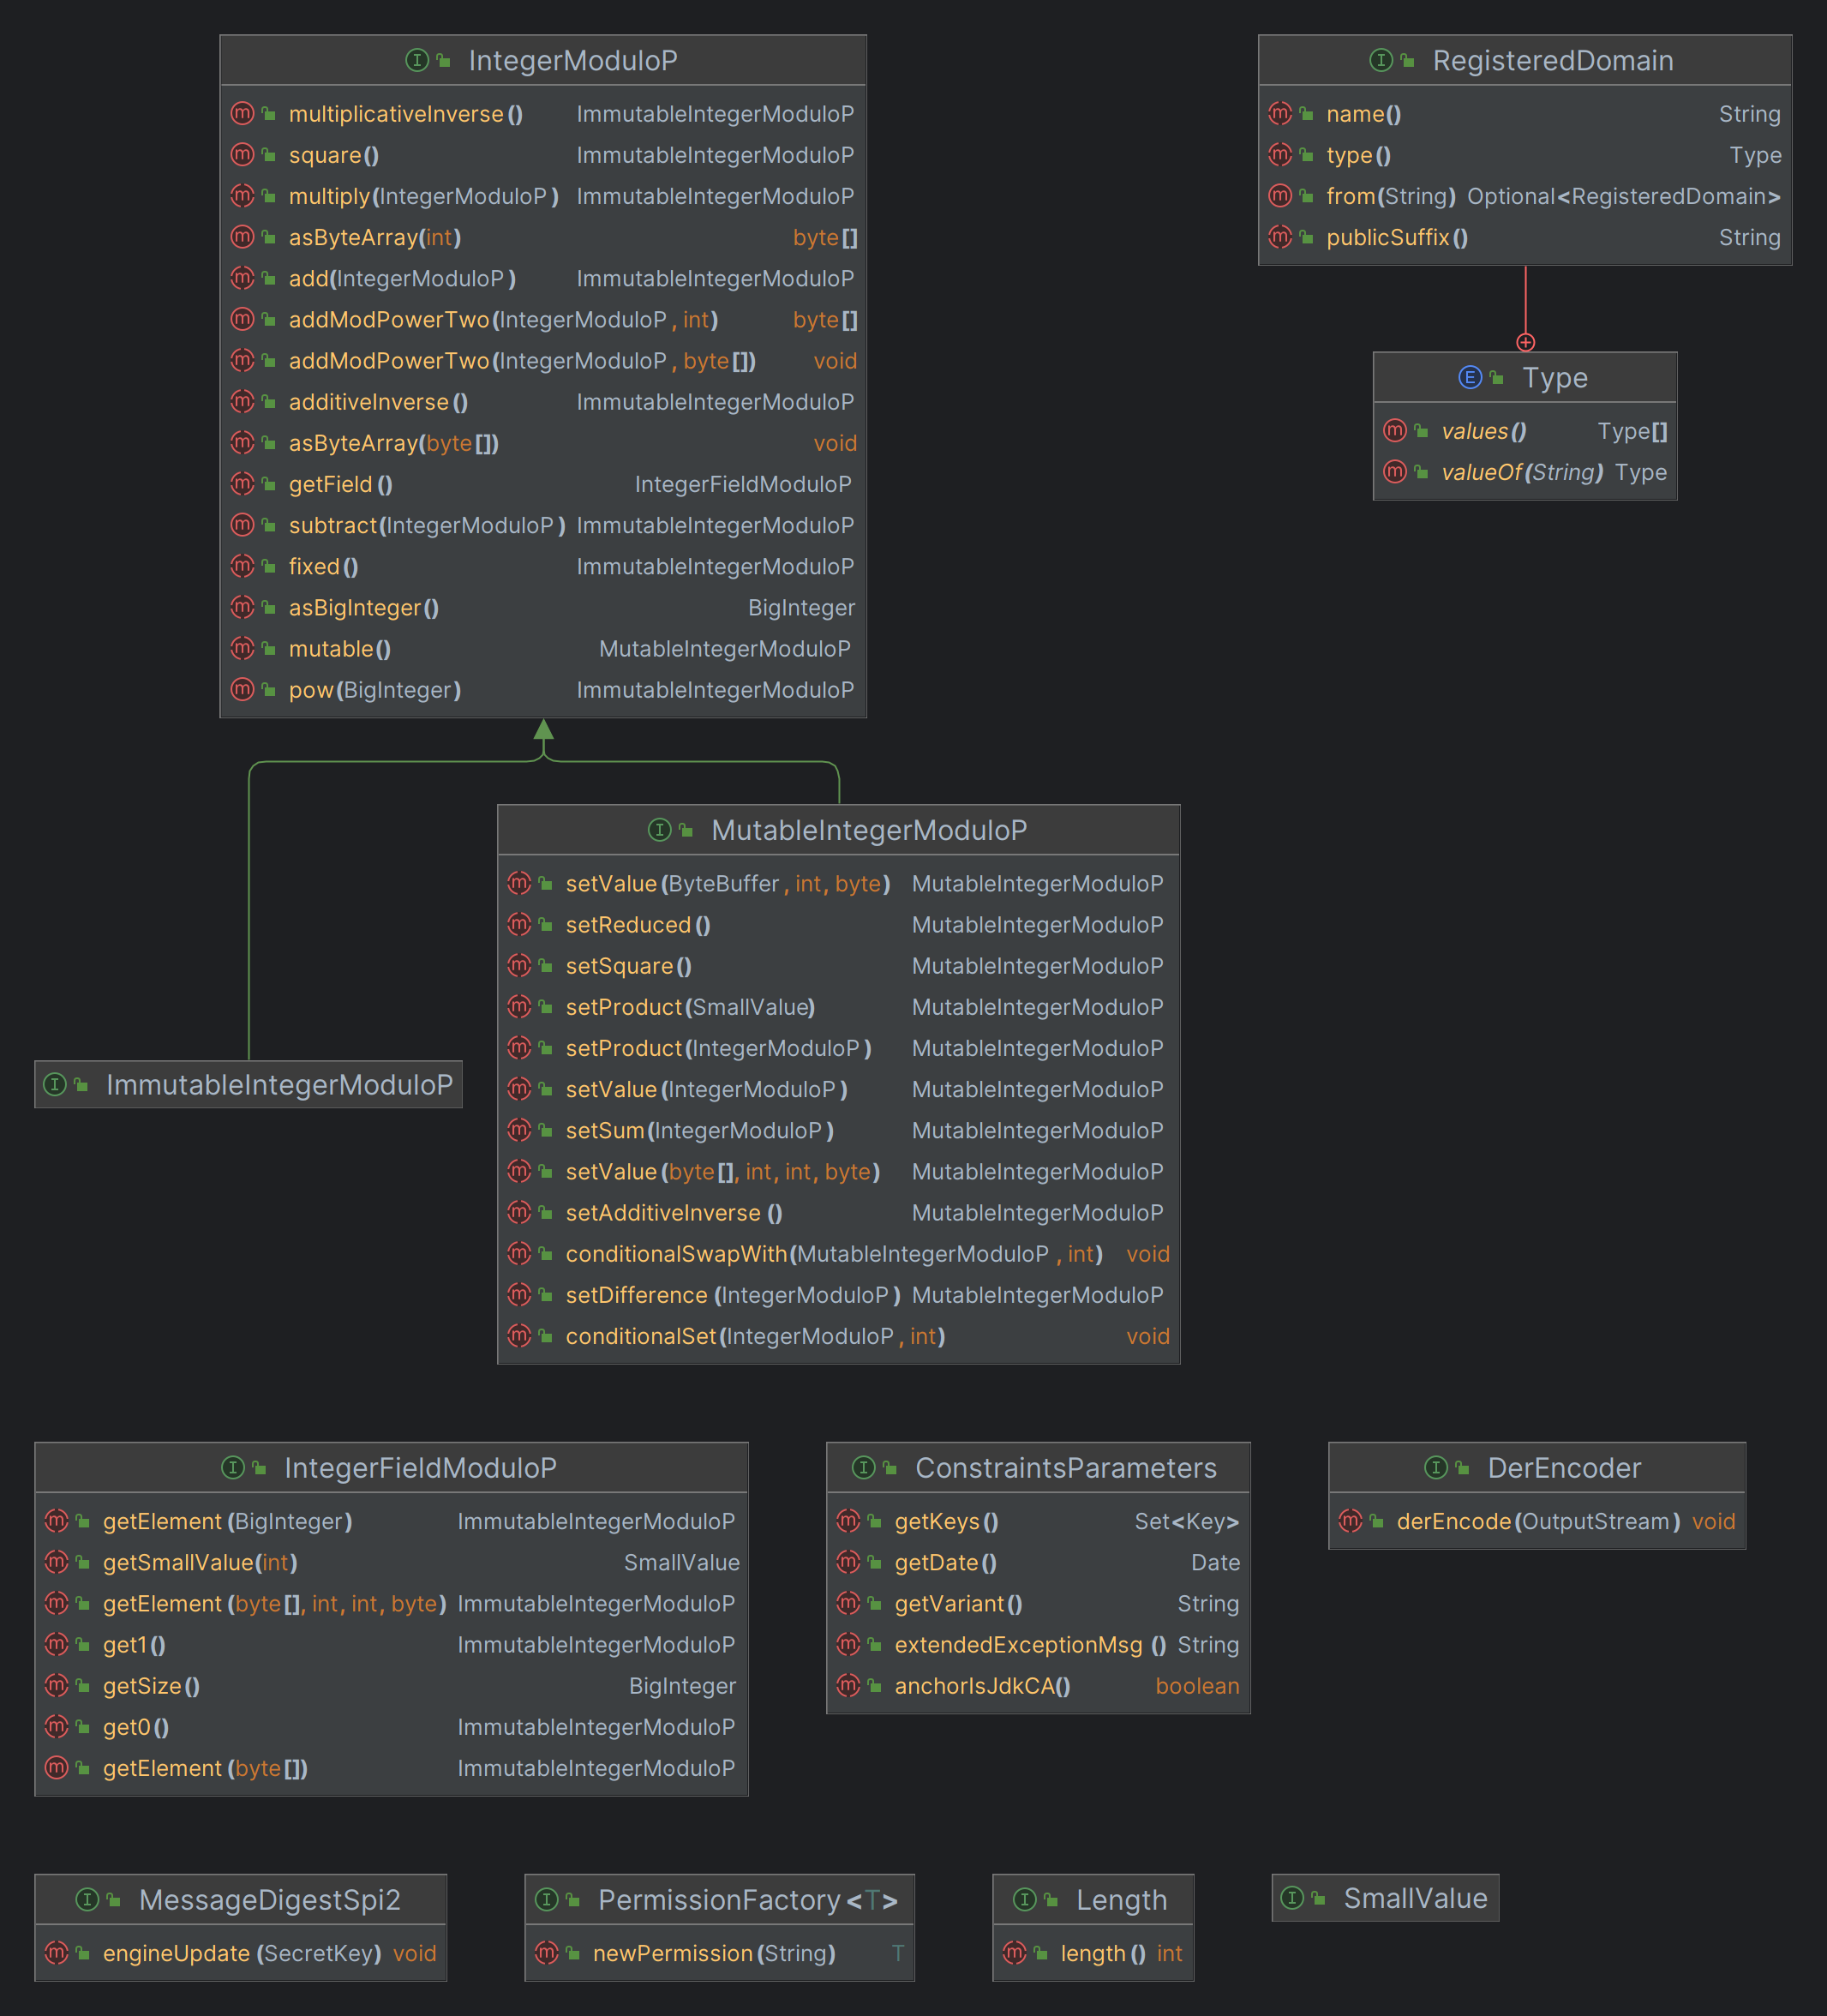Select the getSmallValue(int) method row
Image resolution: width=1827 pixels, height=2016 pixels.
[x=200, y=1562]
